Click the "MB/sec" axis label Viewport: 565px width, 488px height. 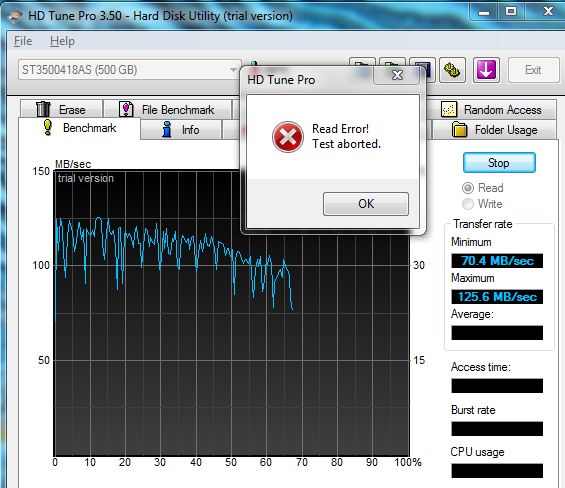pyautogui.click(x=73, y=164)
